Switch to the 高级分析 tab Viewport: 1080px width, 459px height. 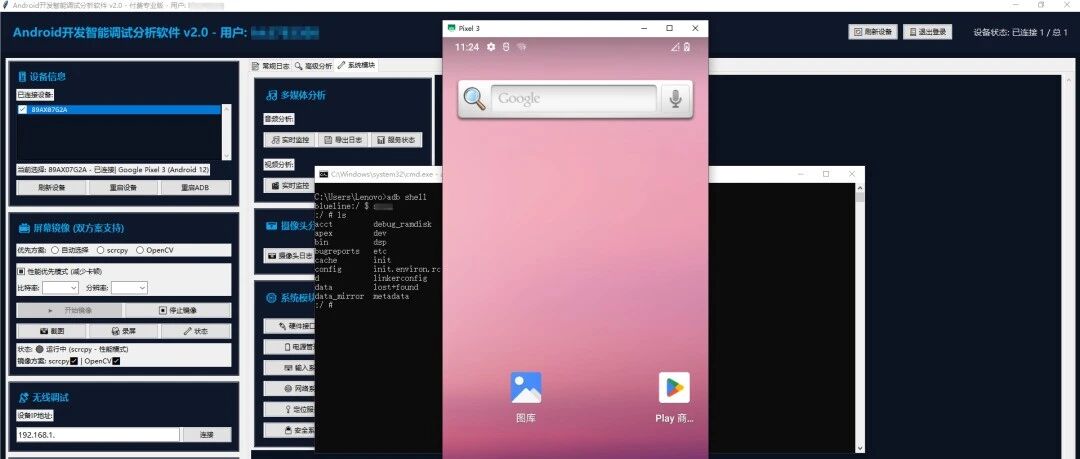pyautogui.click(x=313, y=65)
